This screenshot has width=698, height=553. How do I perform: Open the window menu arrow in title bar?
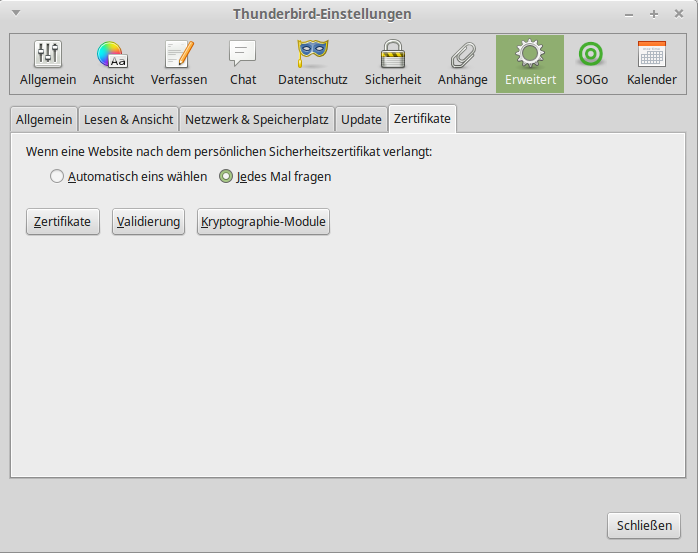pyautogui.click(x=16, y=13)
